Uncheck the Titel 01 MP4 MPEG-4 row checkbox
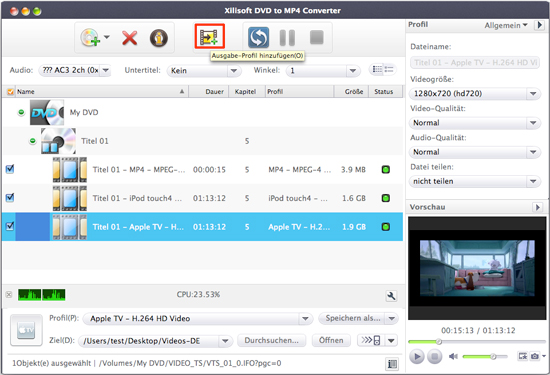This screenshot has width=550, height=375. tap(10, 169)
